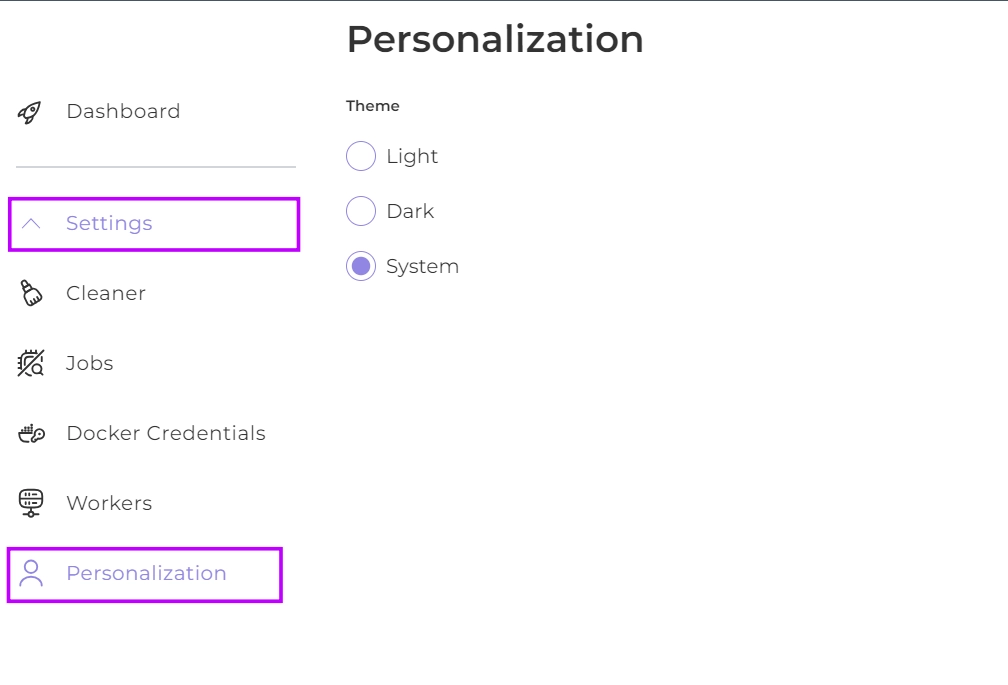This screenshot has width=1008, height=685.
Task: Open the Jobs settings page
Action: click(x=90, y=363)
